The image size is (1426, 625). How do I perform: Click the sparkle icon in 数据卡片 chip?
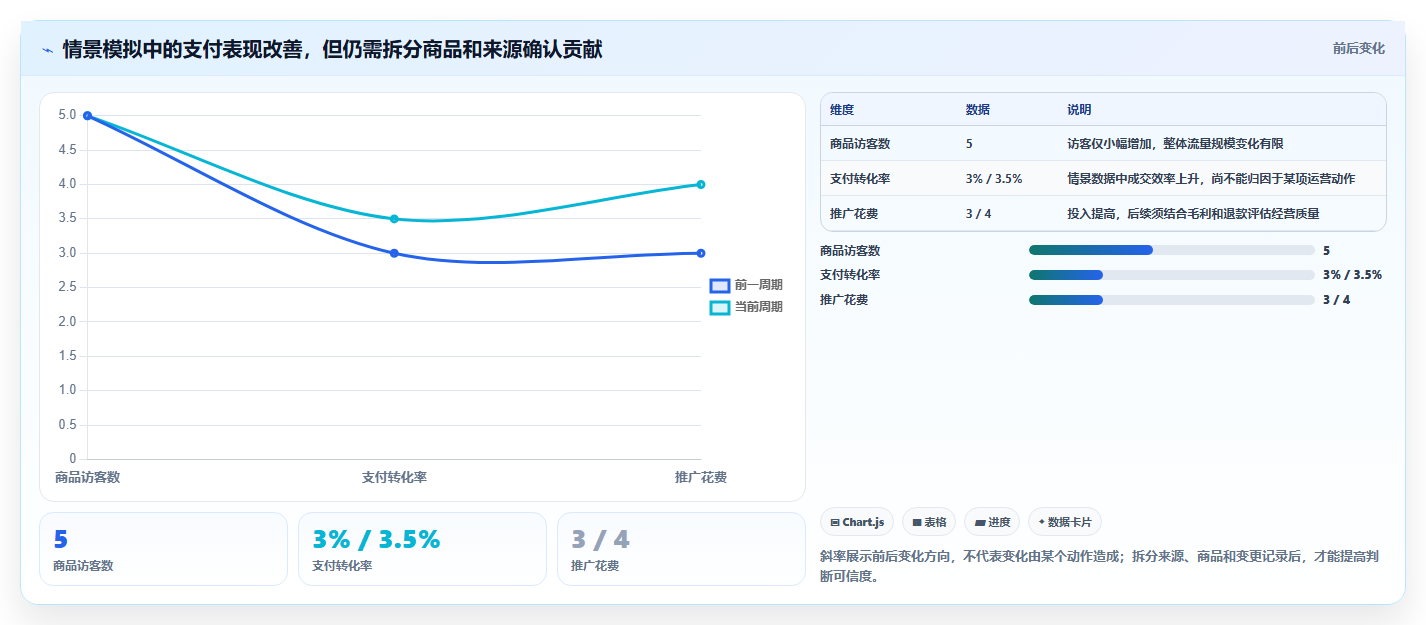1042,522
